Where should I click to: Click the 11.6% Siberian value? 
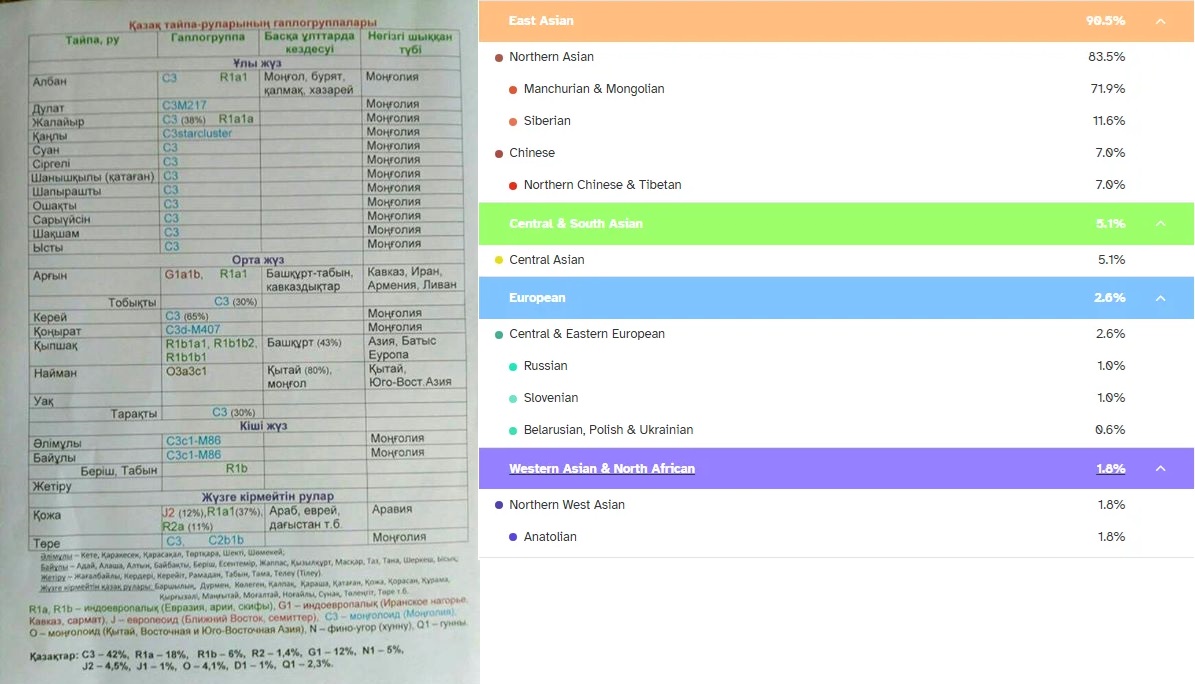click(x=1109, y=120)
